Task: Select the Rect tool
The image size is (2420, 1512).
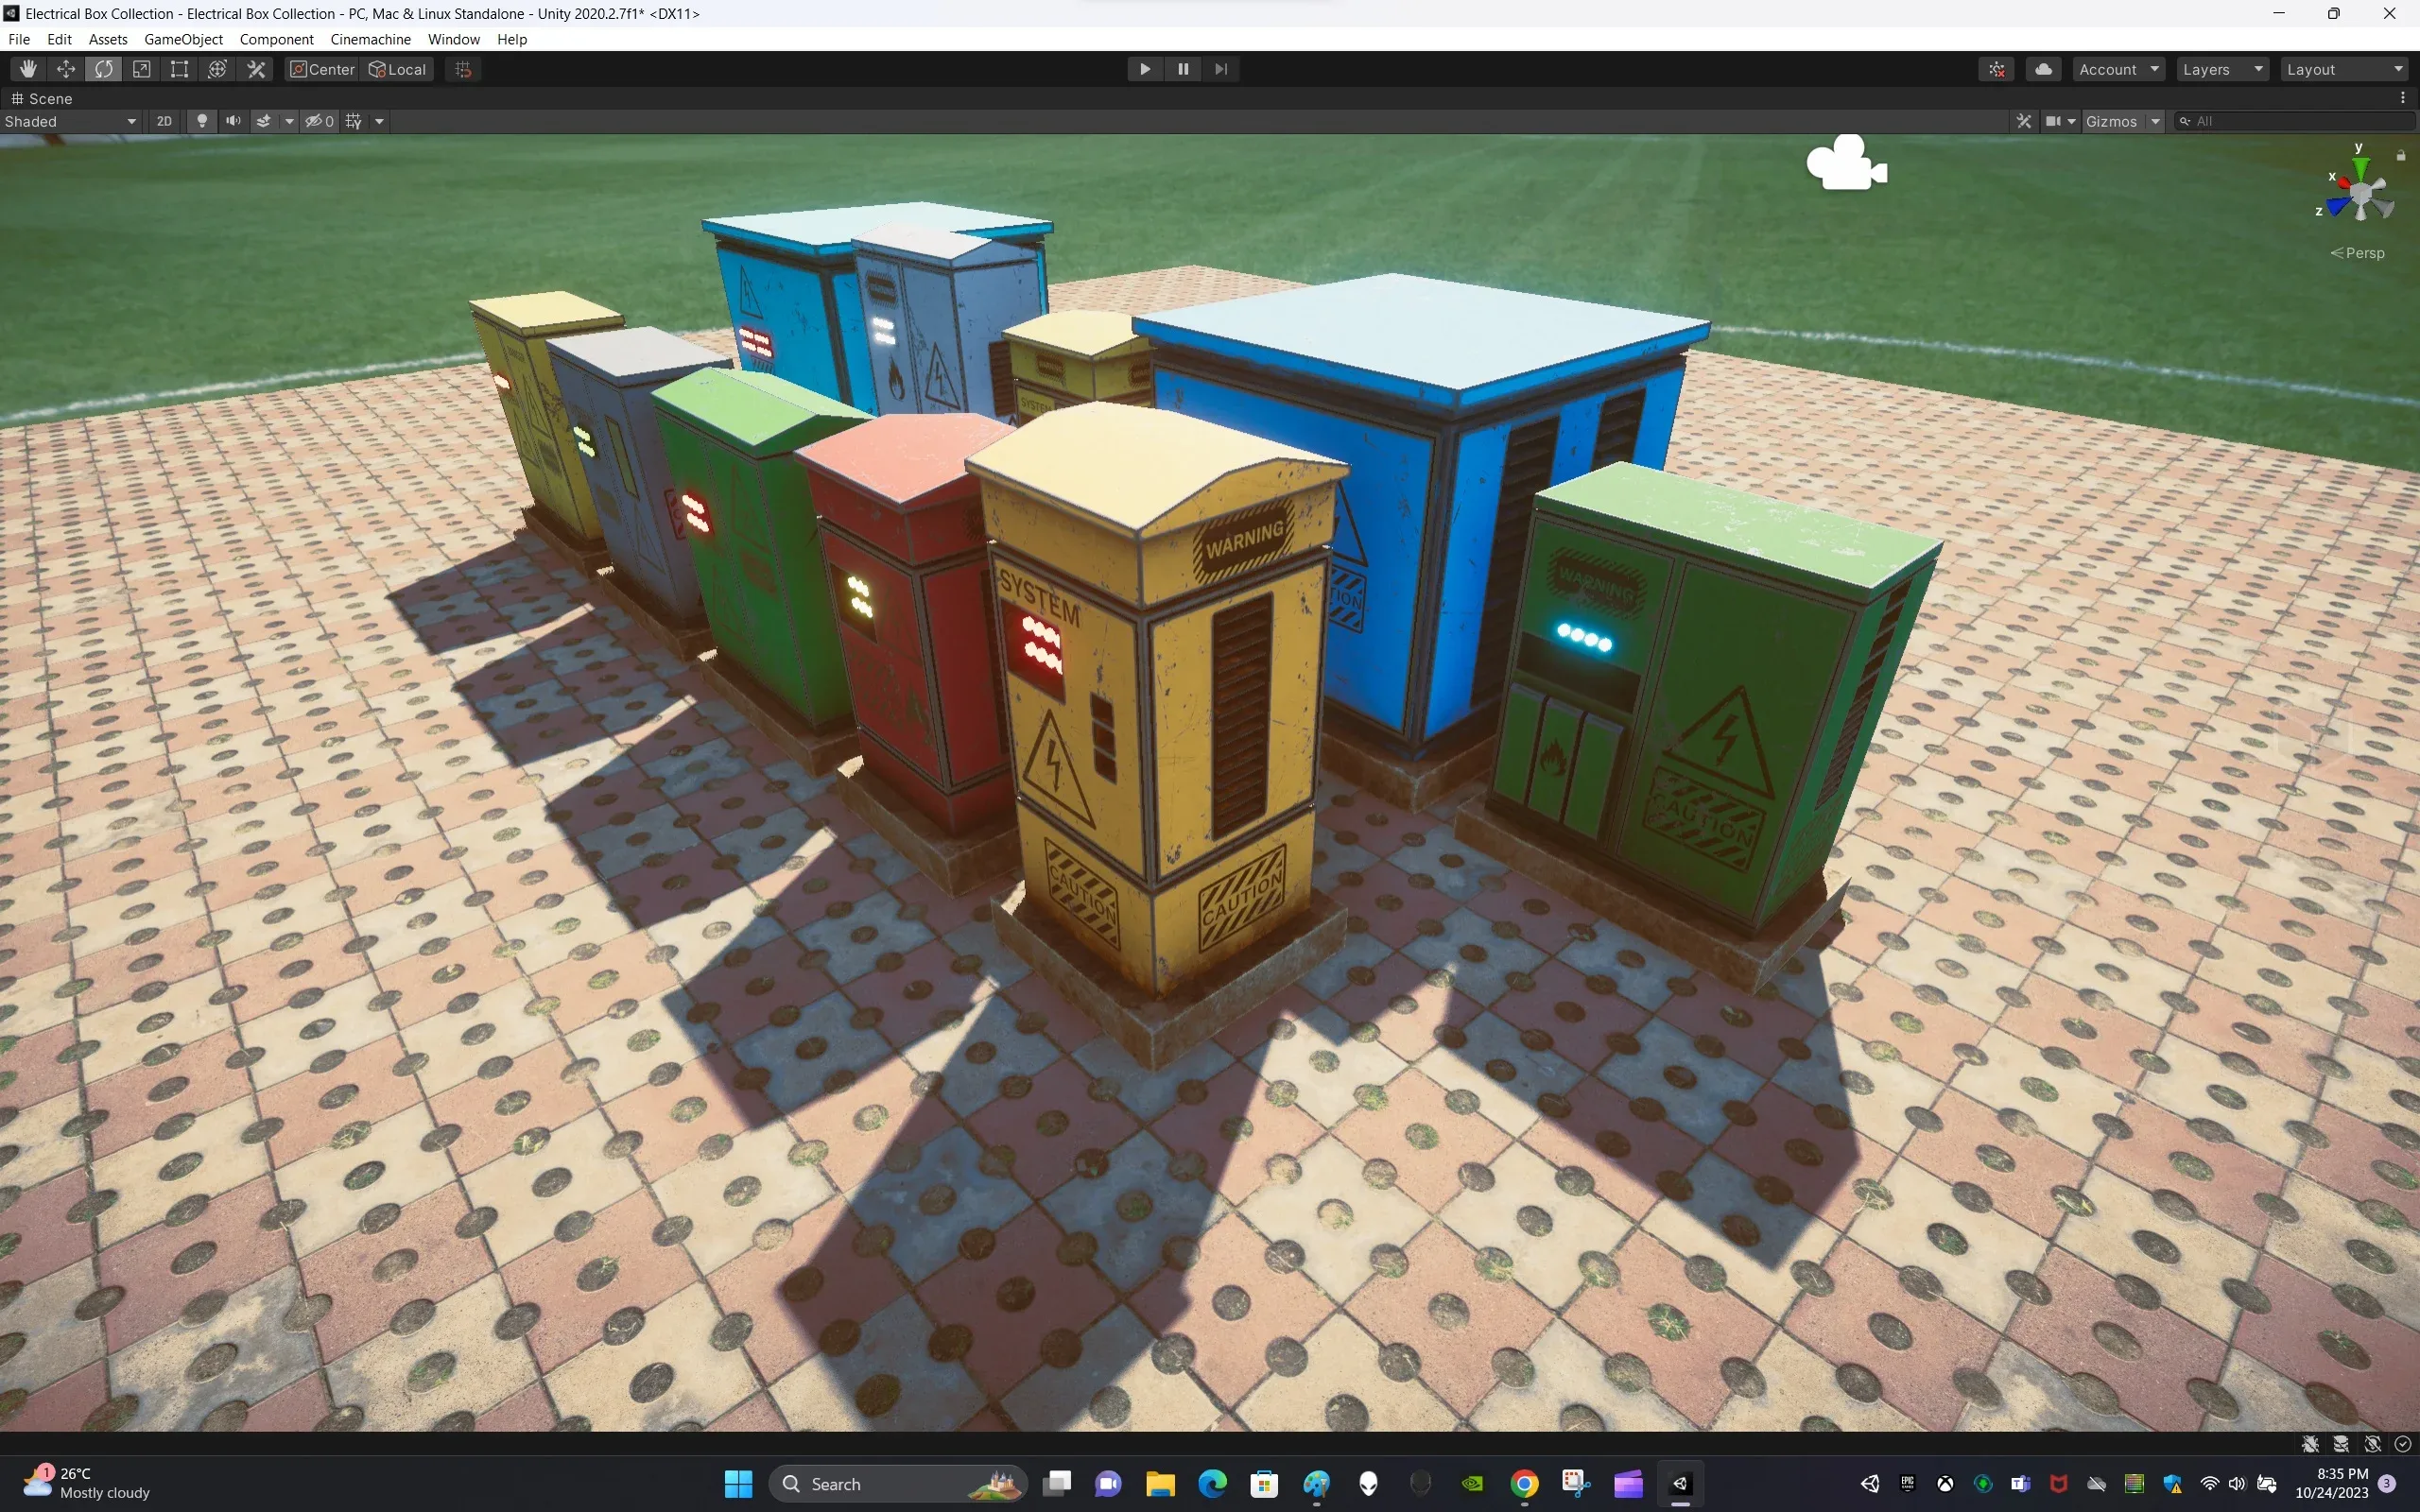Action: 180,69
